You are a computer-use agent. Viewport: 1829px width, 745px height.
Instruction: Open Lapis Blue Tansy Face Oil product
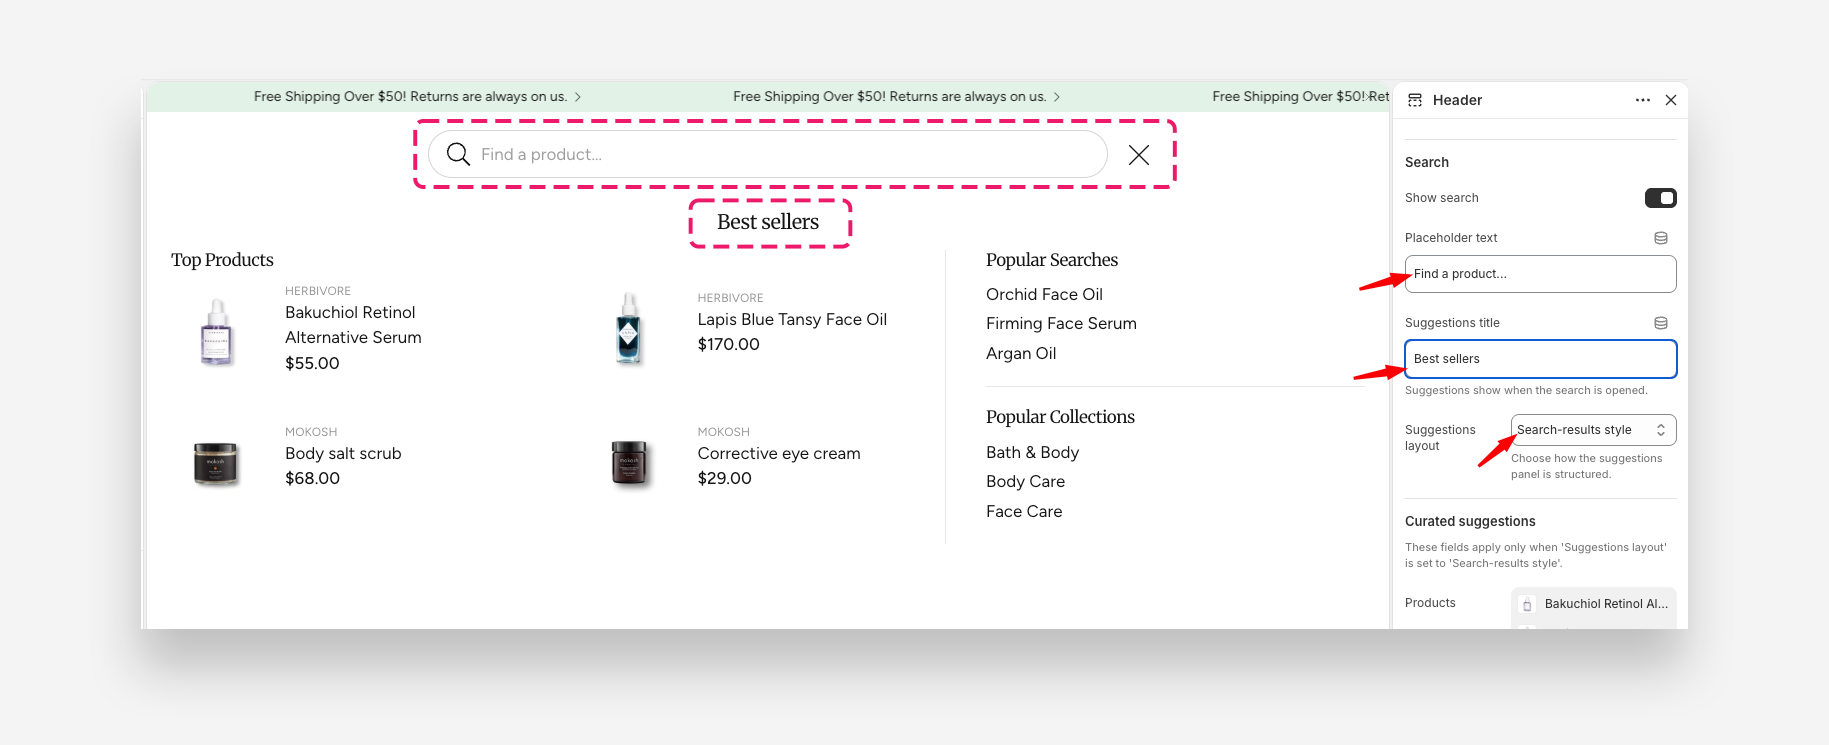pyautogui.click(x=792, y=319)
